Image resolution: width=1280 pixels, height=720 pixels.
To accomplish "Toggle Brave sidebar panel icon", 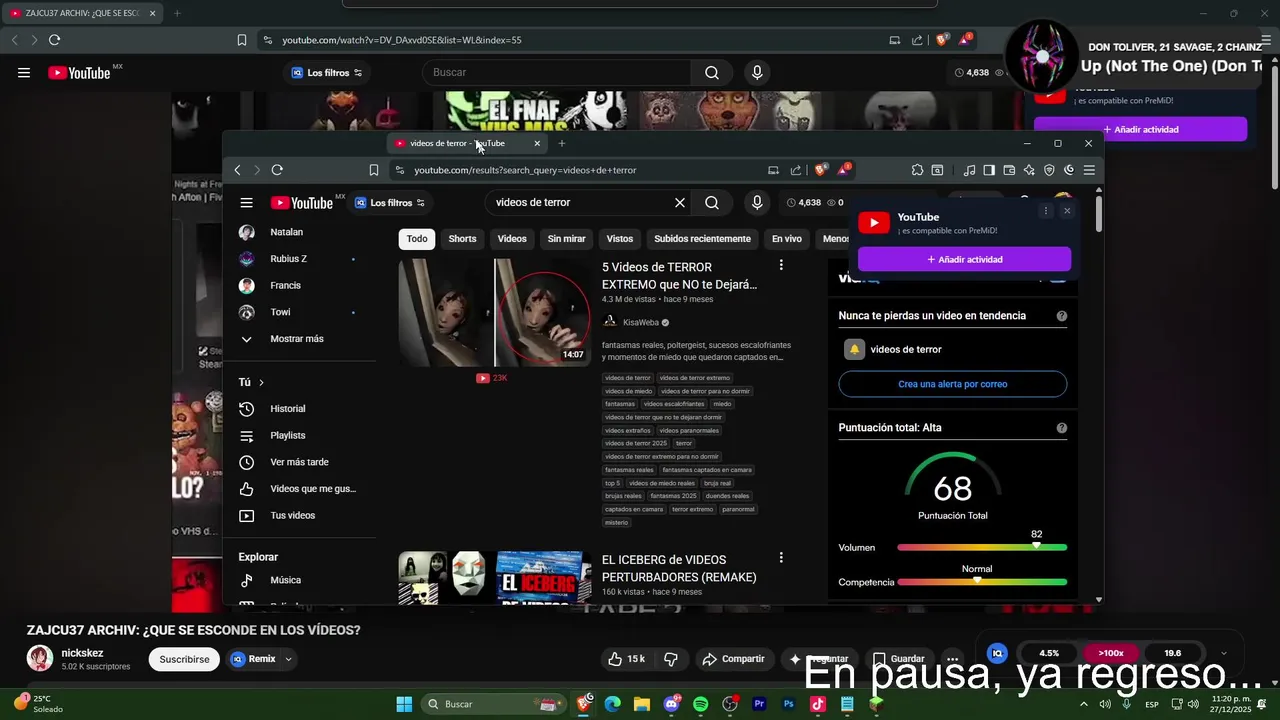I will pos(989,170).
